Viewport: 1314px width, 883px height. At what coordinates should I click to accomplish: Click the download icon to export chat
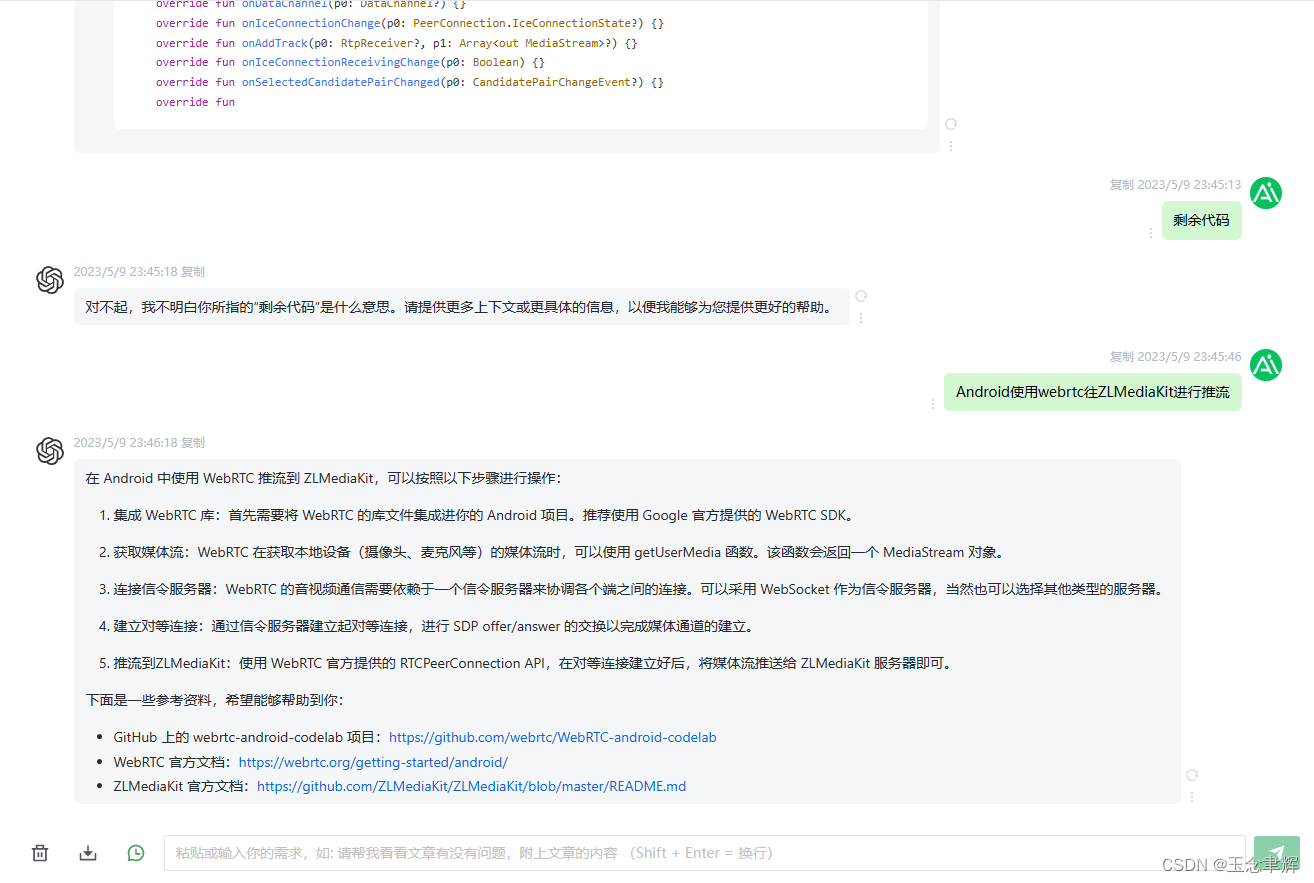tap(88, 853)
